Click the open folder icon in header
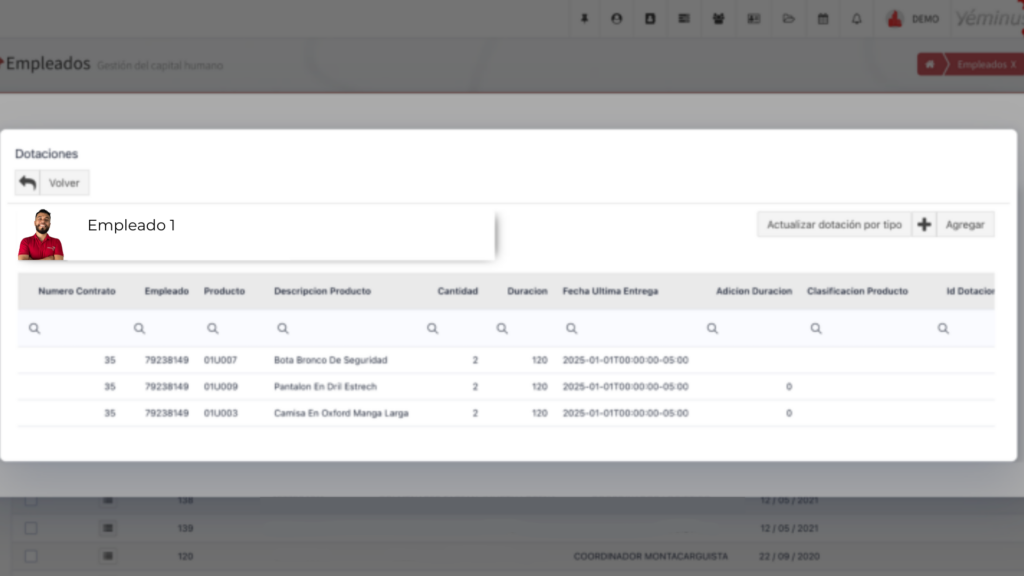Viewport: 1024px width, 576px height. coord(788,18)
